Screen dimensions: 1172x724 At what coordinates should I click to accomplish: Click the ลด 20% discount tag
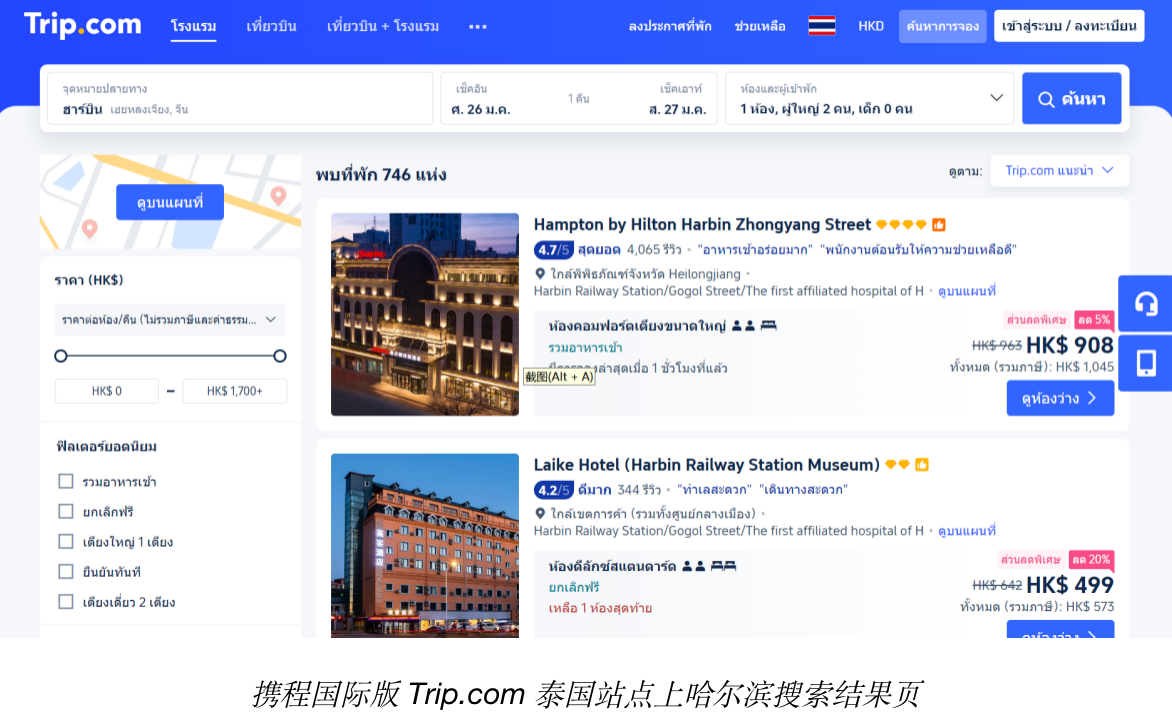pos(1091,560)
